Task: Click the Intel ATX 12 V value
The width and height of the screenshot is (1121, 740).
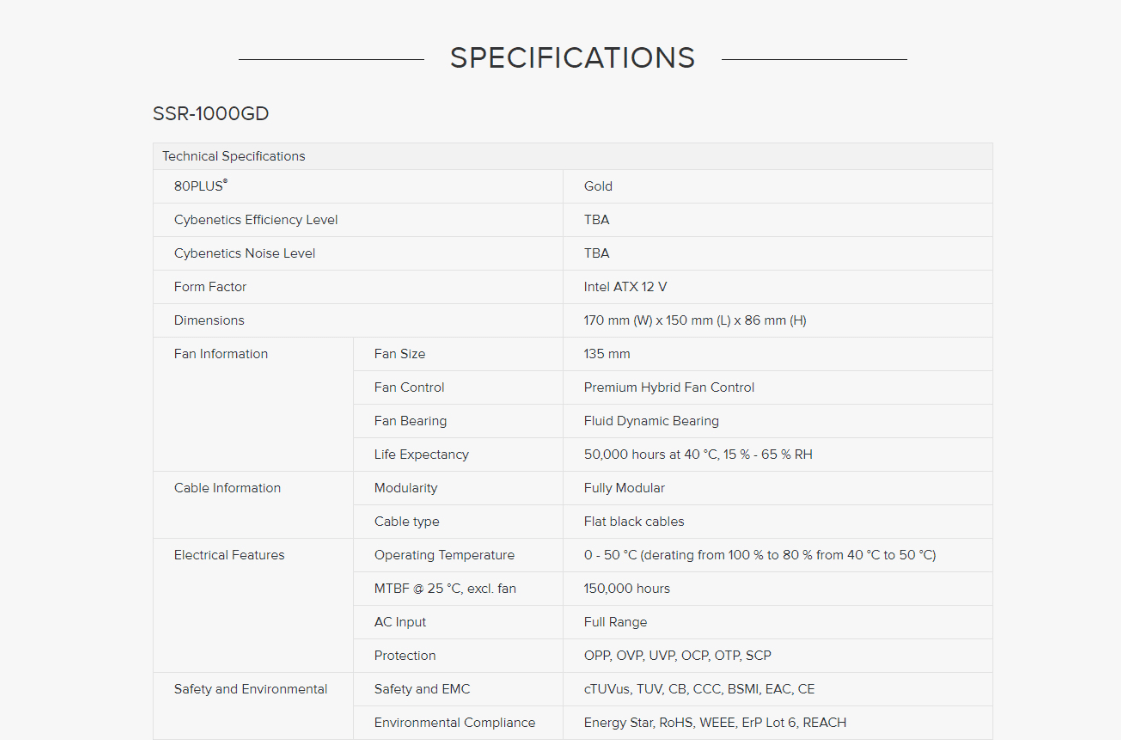Action: pos(625,287)
